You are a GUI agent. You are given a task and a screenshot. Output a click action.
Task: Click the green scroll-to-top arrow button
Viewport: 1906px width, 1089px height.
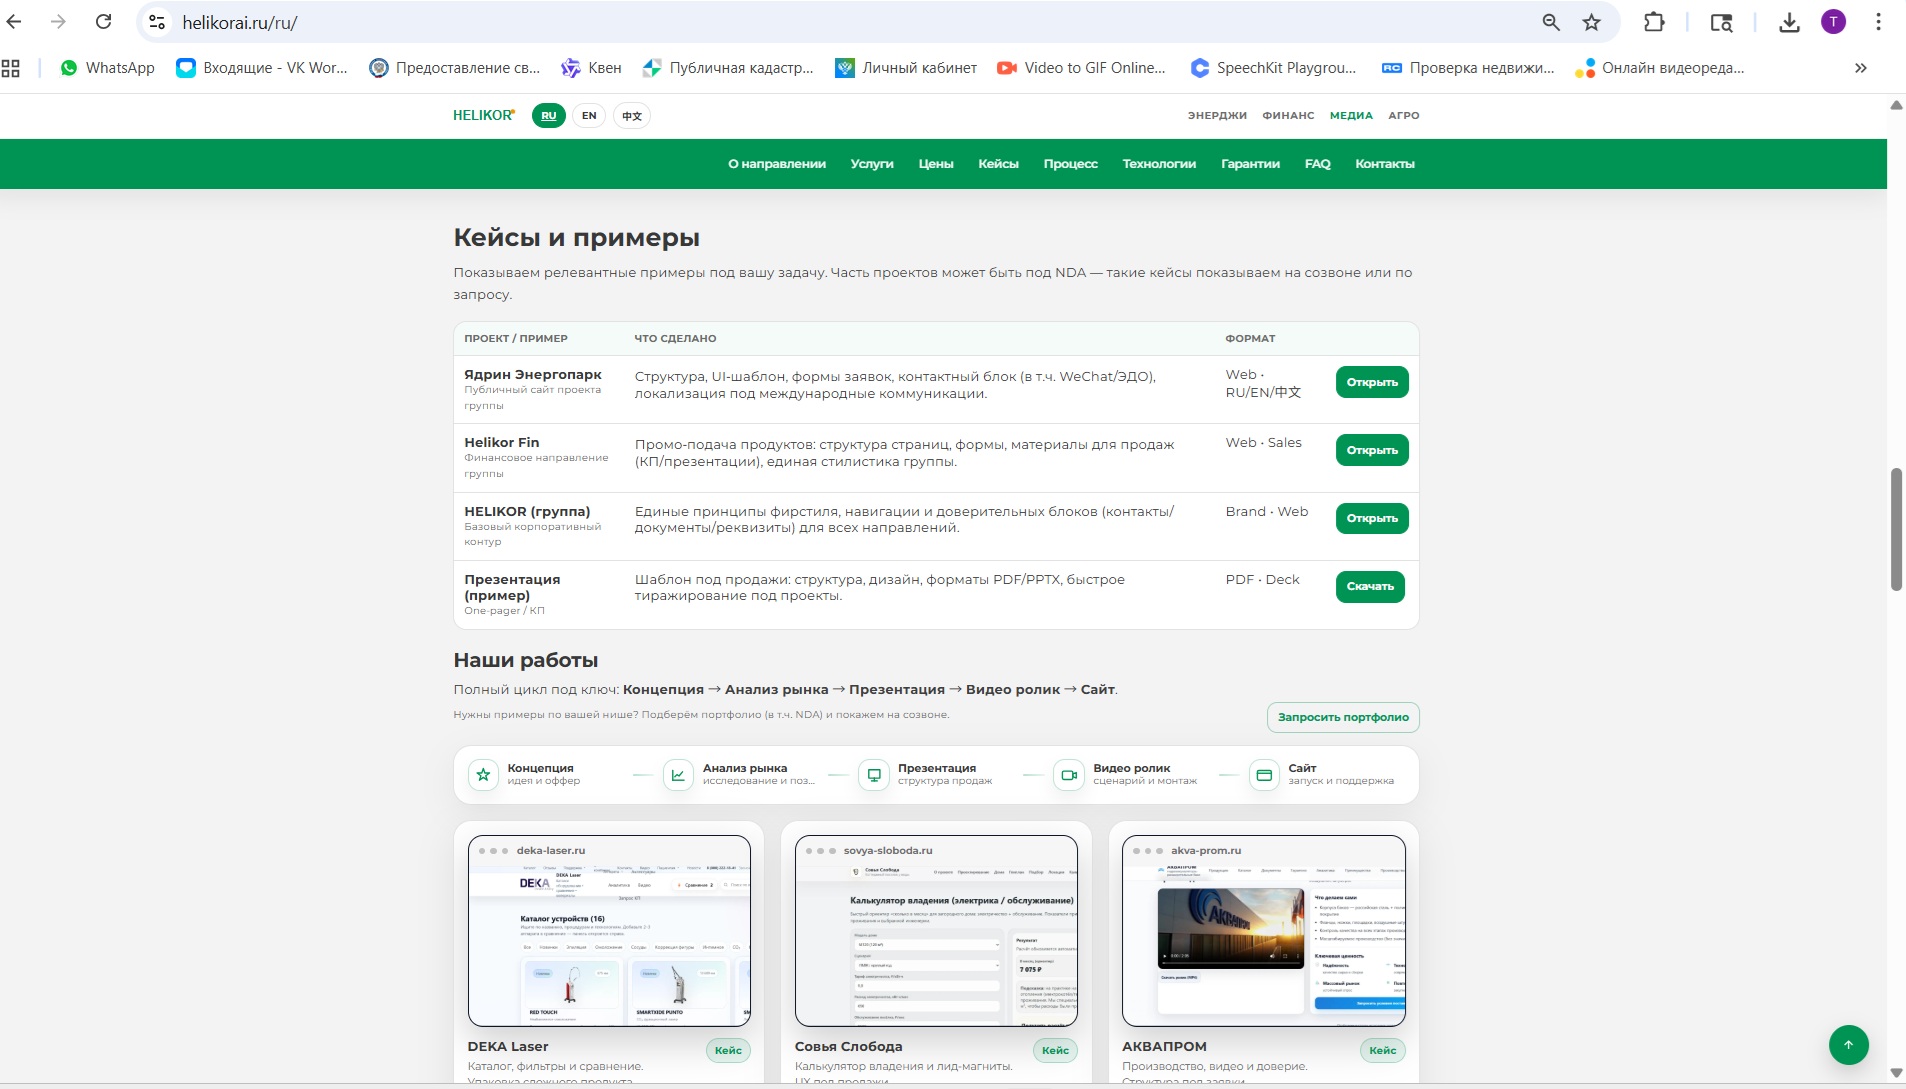tap(1849, 1045)
